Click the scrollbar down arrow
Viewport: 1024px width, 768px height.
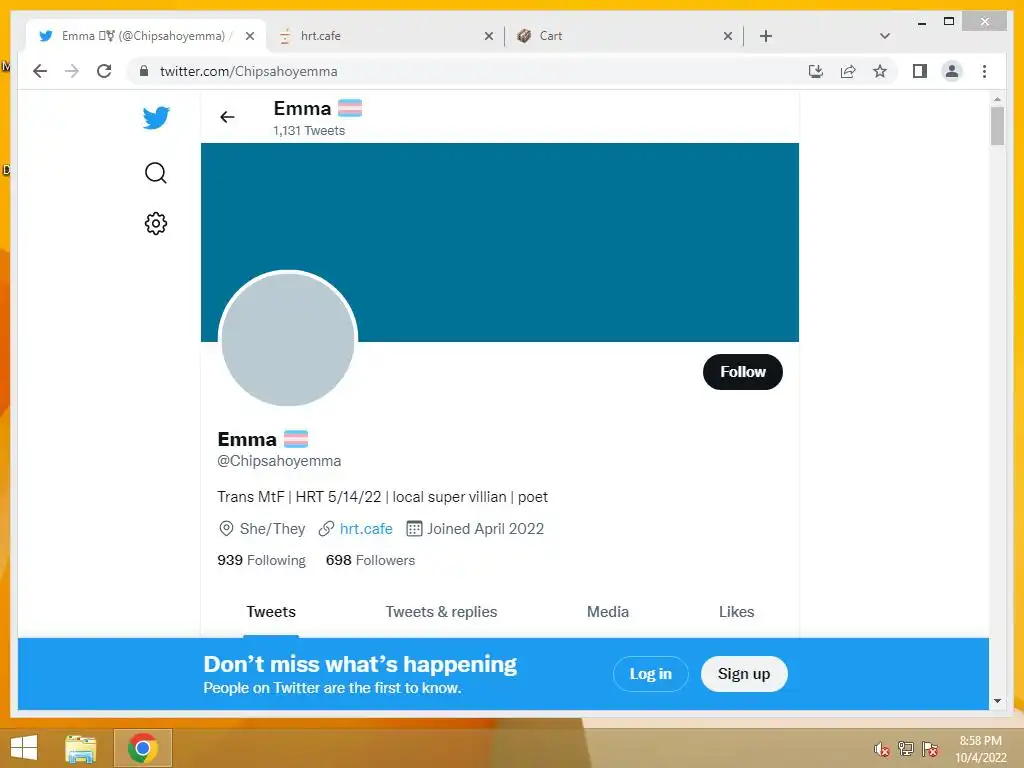coord(997,701)
